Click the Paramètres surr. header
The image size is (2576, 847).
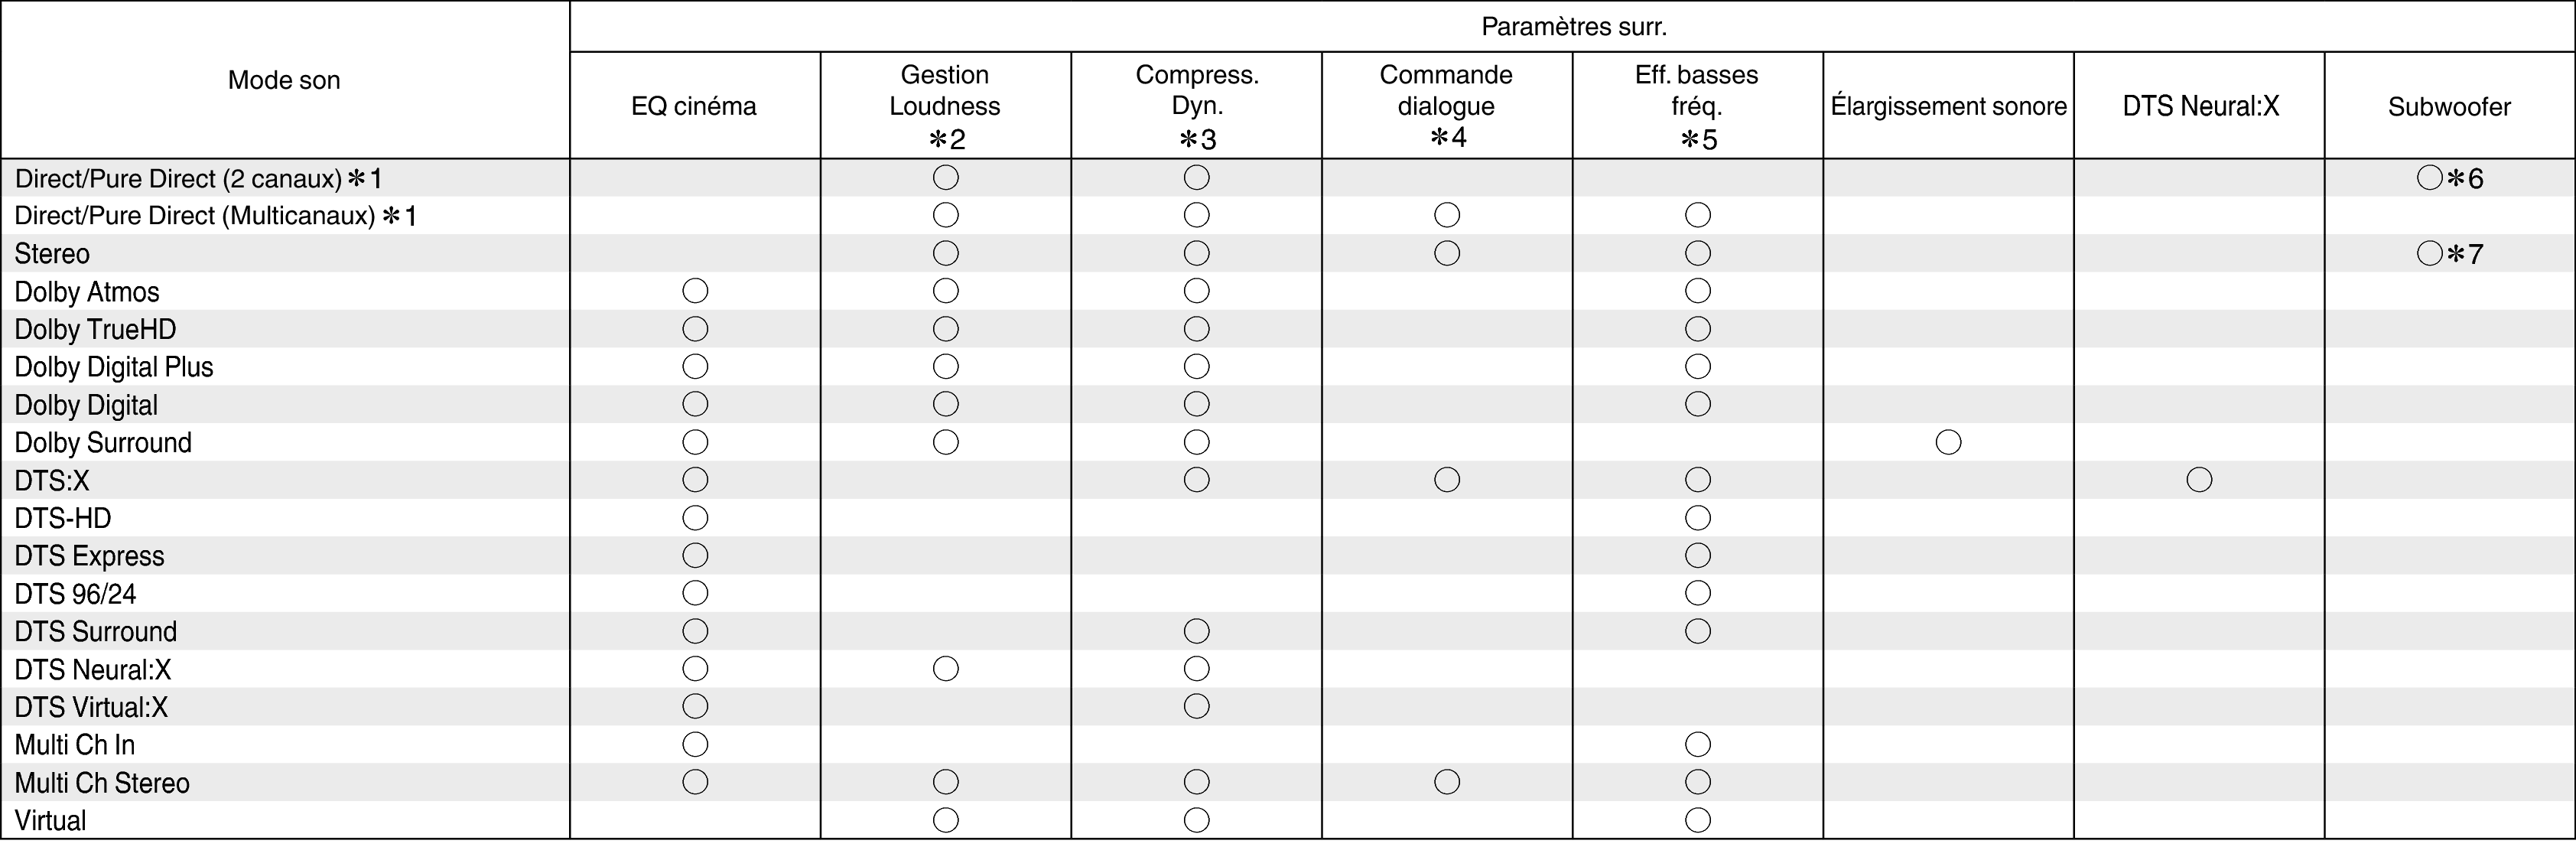point(1573,27)
